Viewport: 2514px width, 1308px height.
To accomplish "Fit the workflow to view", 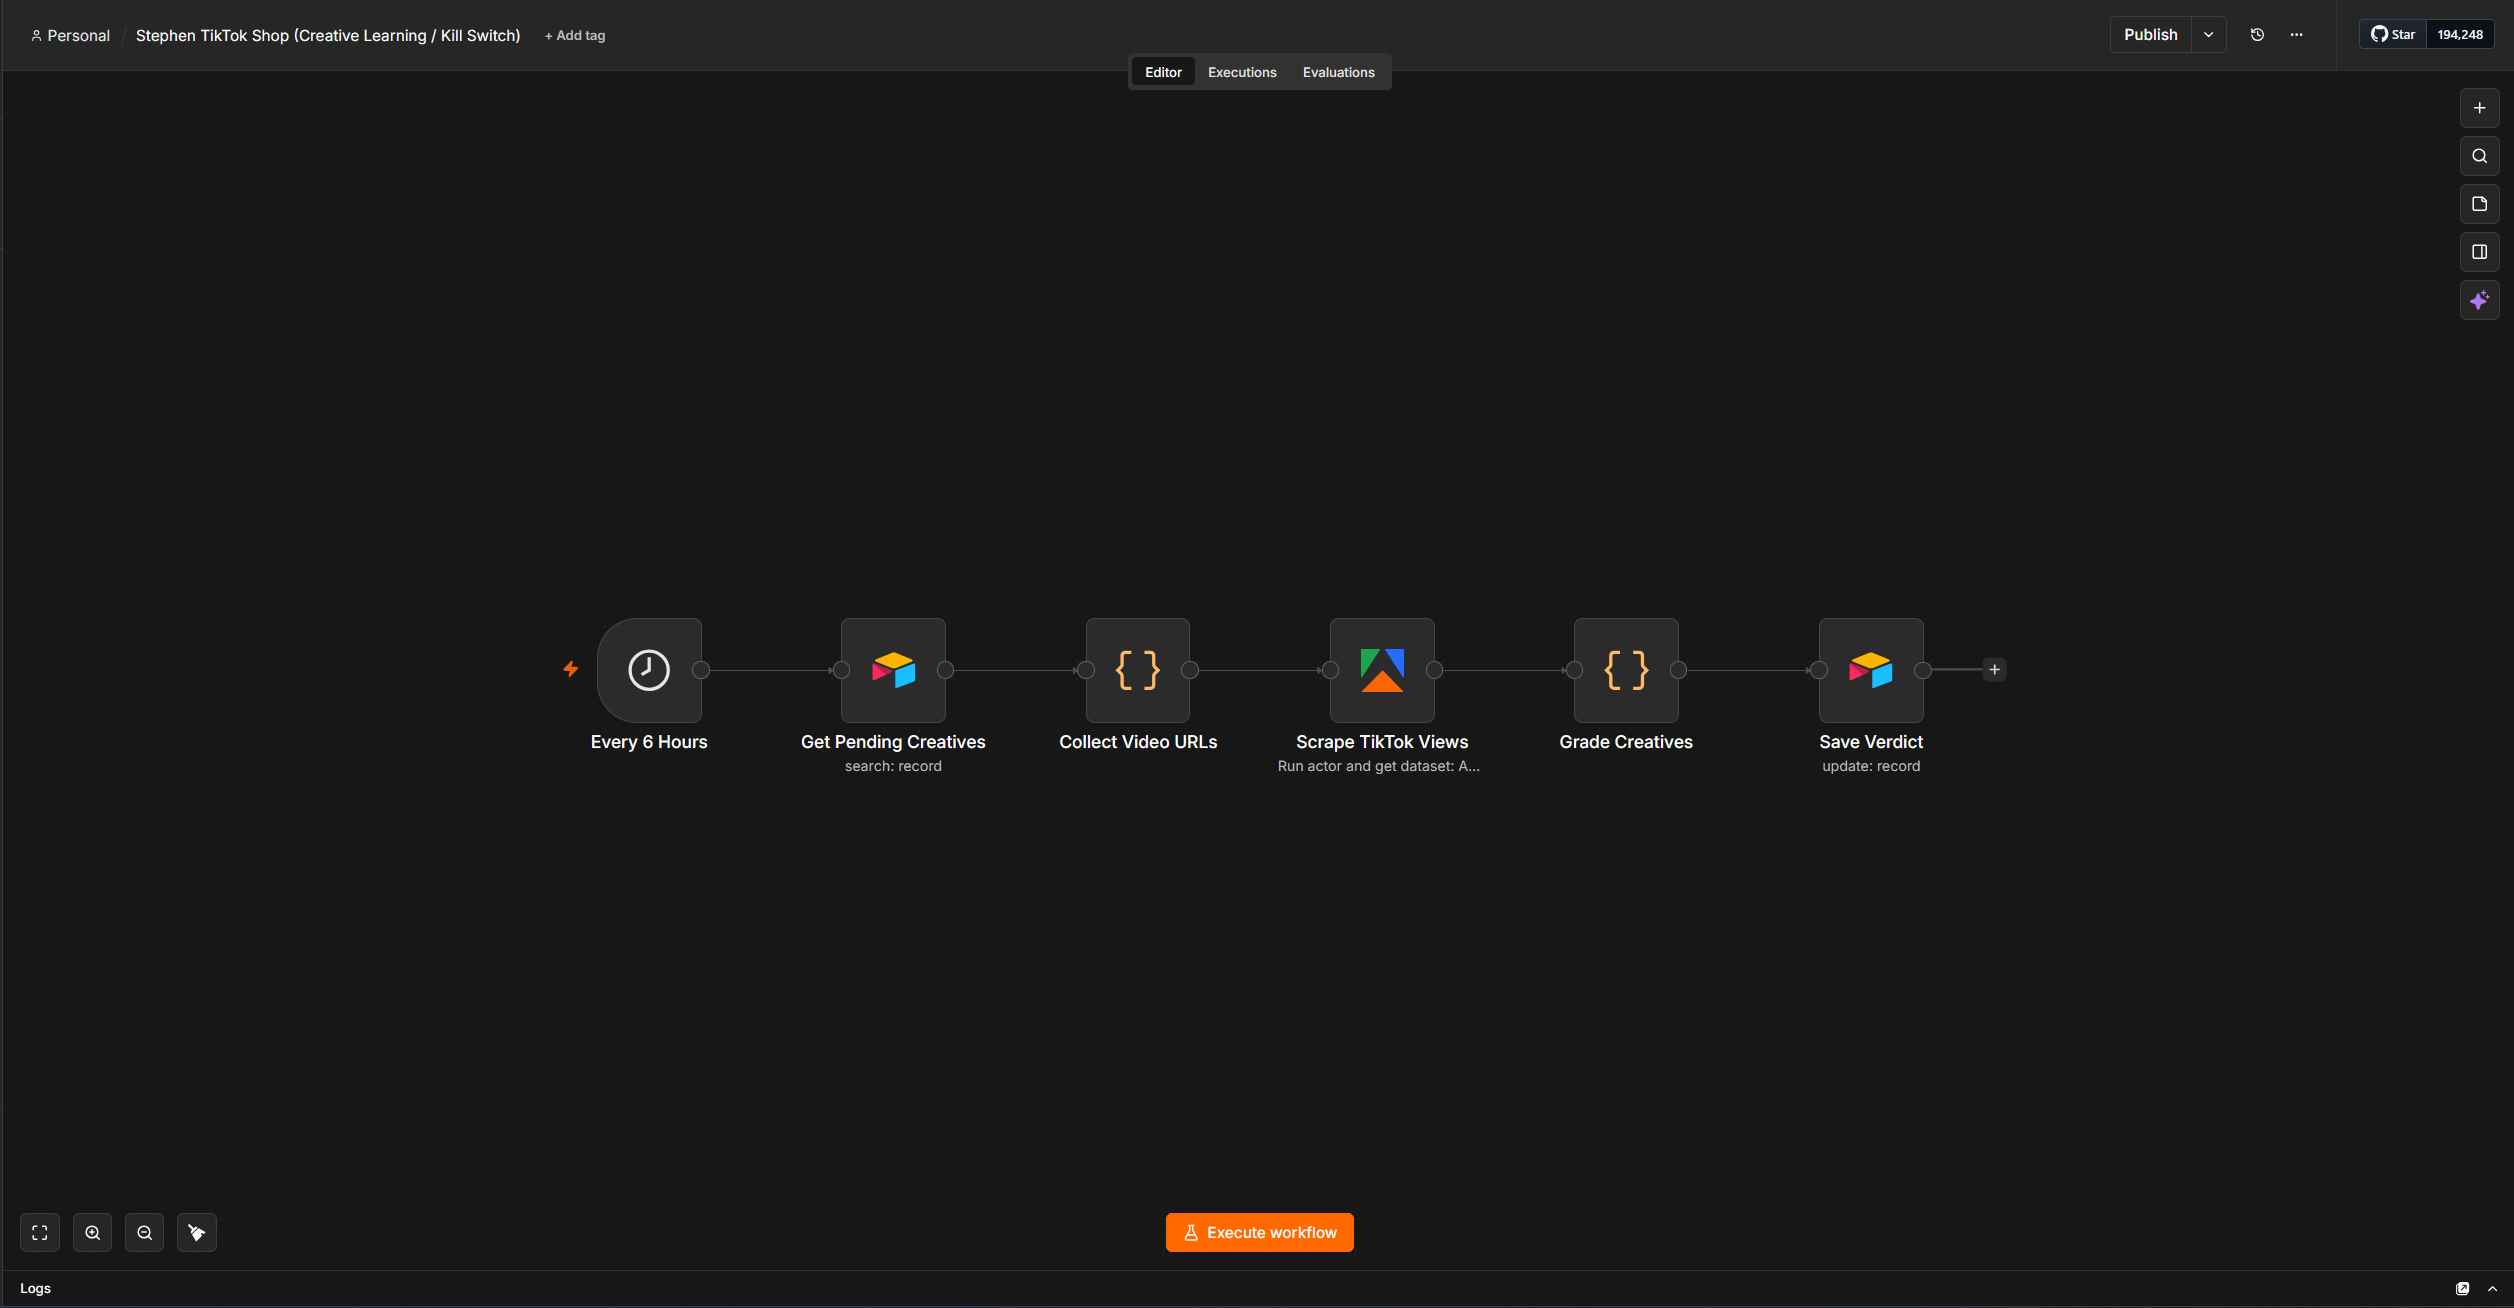I will (40, 1233).
